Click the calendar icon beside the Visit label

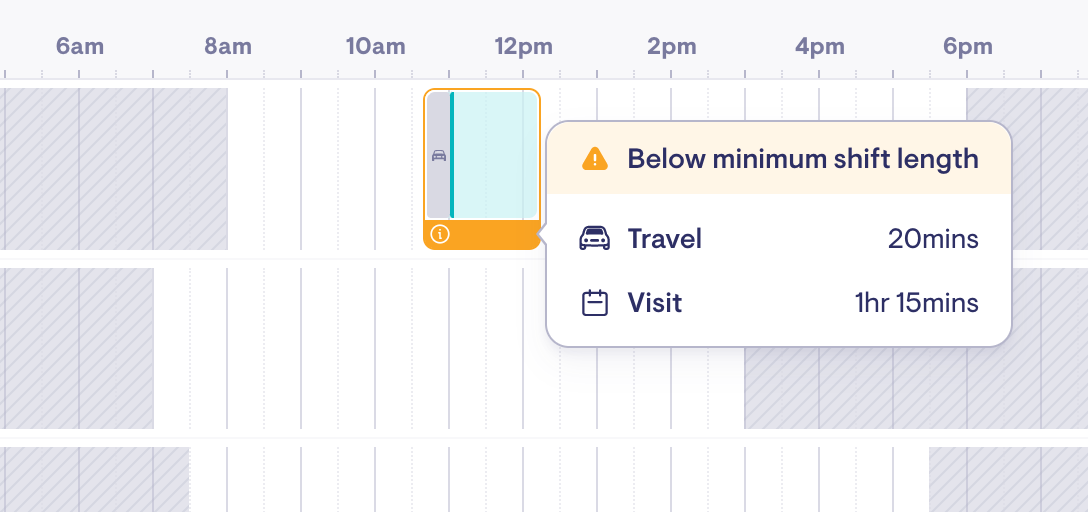[595, 303]
